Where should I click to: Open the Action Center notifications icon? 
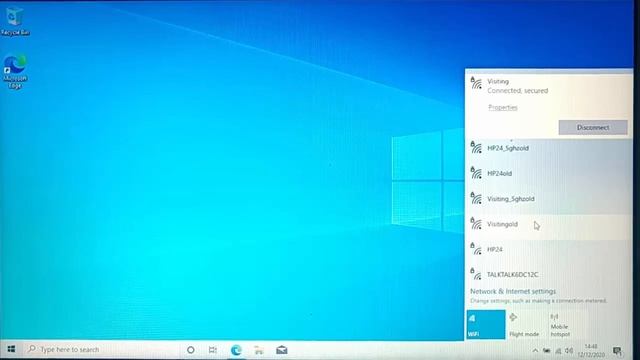pyautogui.click(x=617, y=350)
